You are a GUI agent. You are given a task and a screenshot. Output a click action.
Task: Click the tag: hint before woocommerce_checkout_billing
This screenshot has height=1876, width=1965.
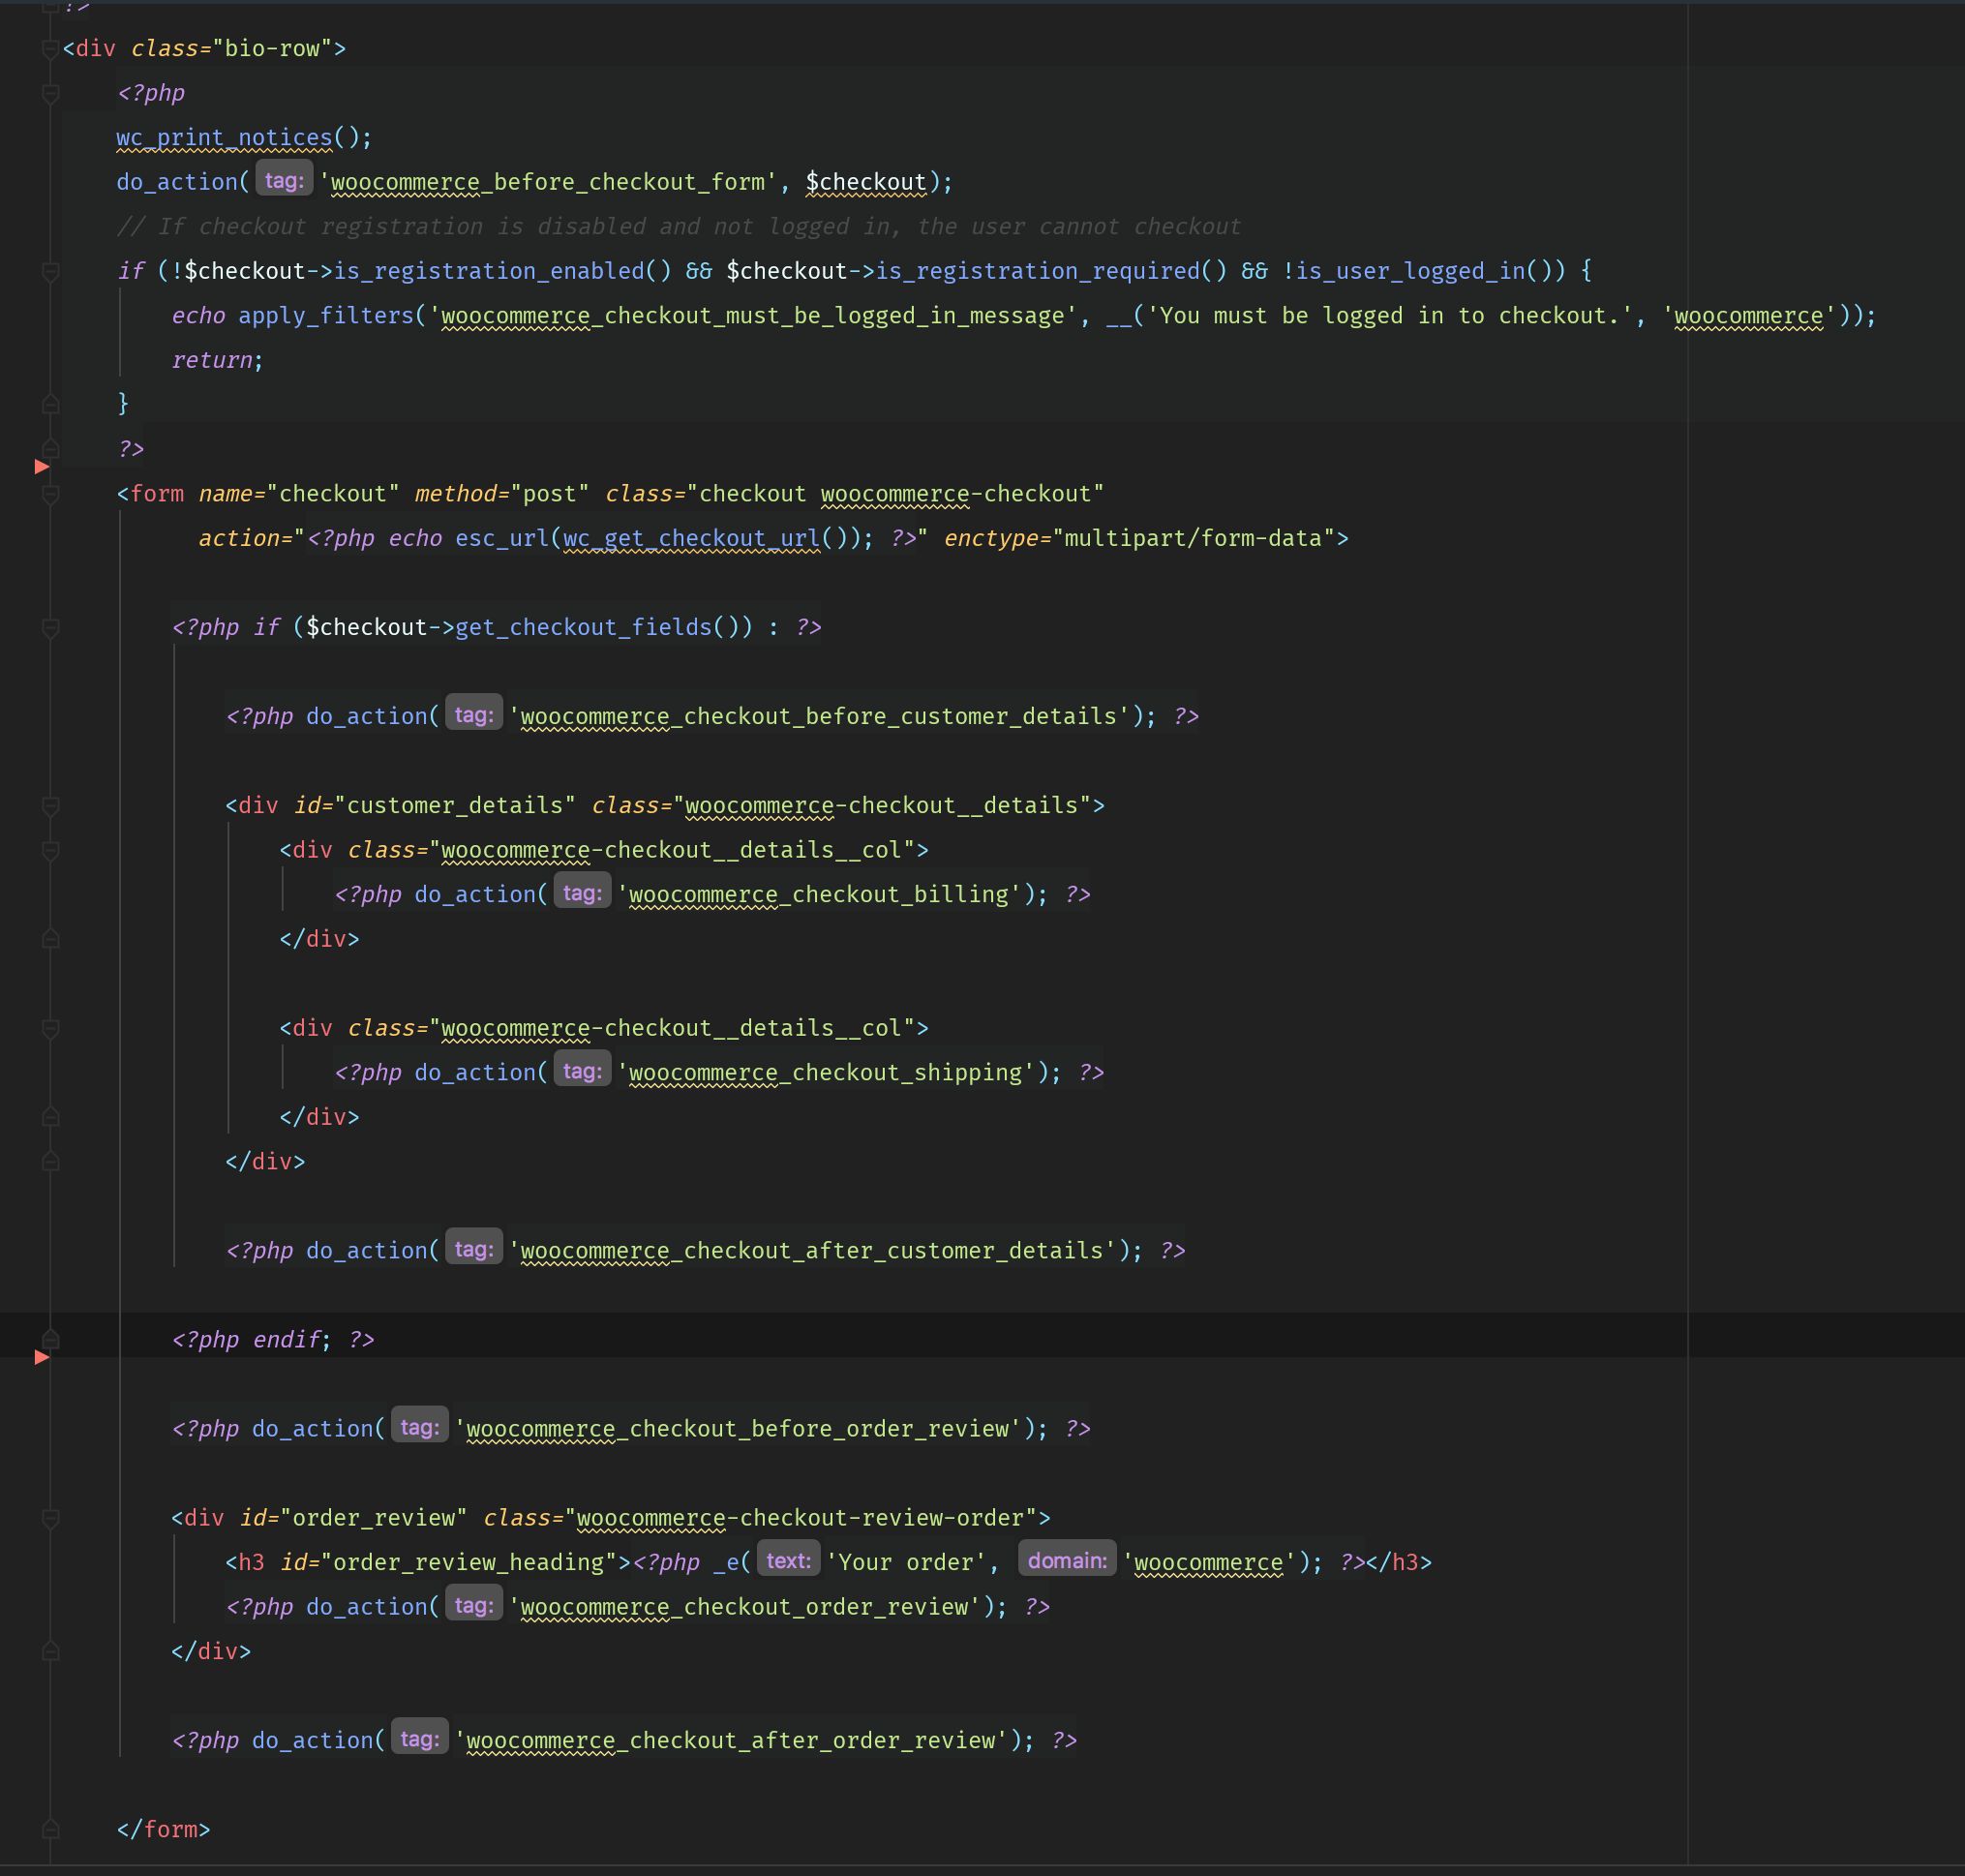point(582,893)
